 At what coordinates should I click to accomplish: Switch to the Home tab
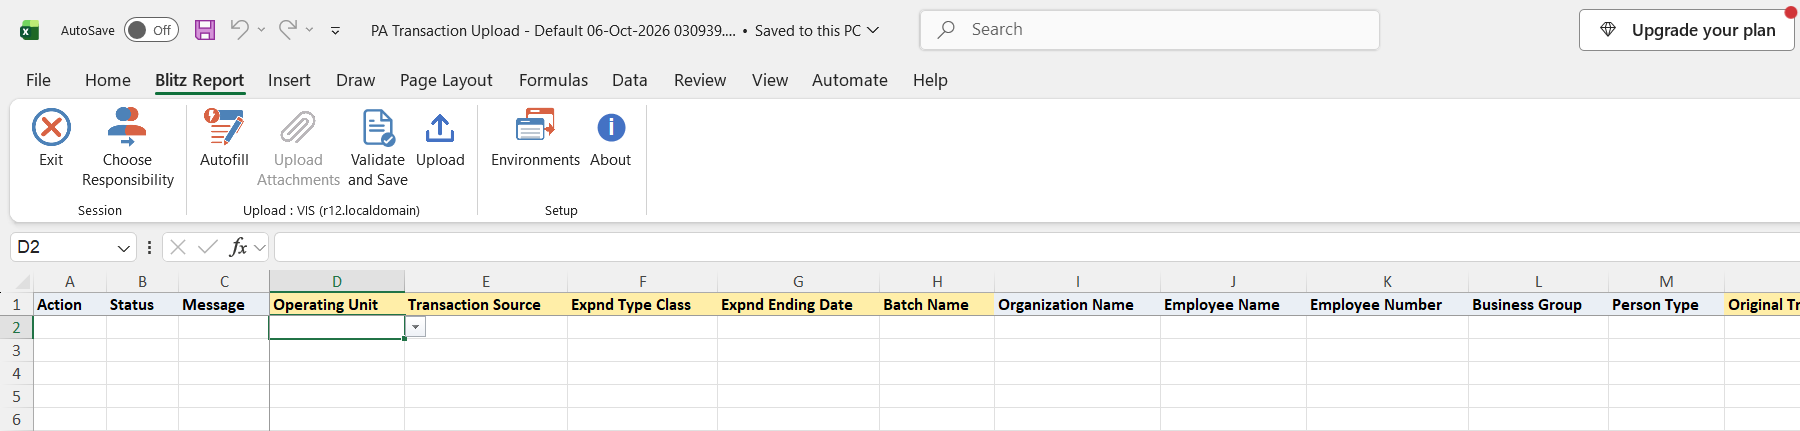click(108, 80)
